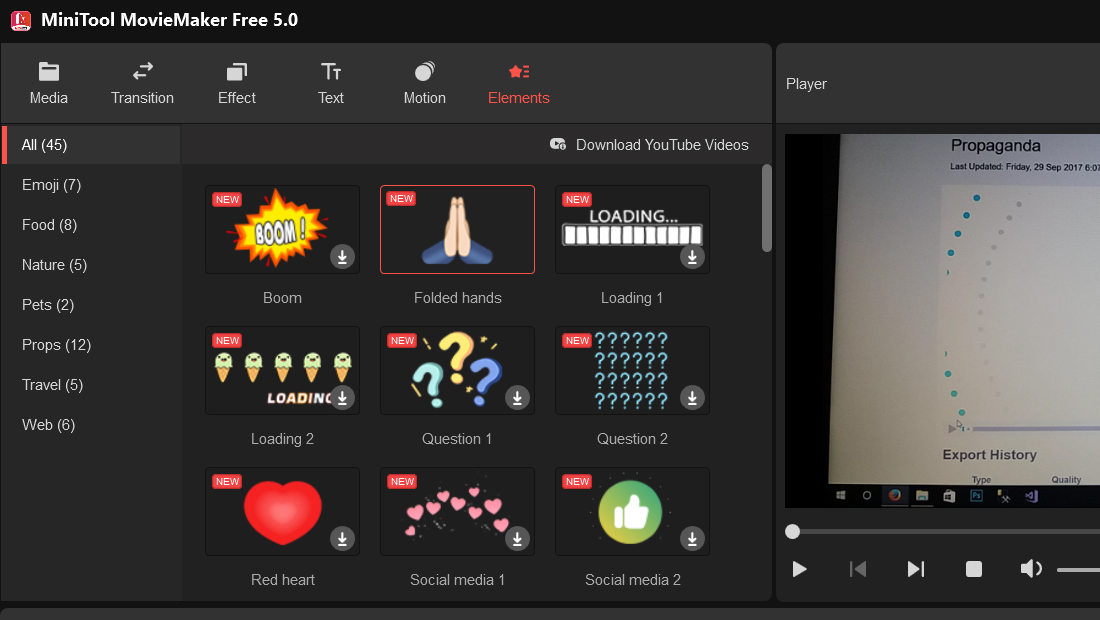Click the playback progress slider handle
The width and height of the screenshot is (1100, 620).
click(x=793, y=532)
